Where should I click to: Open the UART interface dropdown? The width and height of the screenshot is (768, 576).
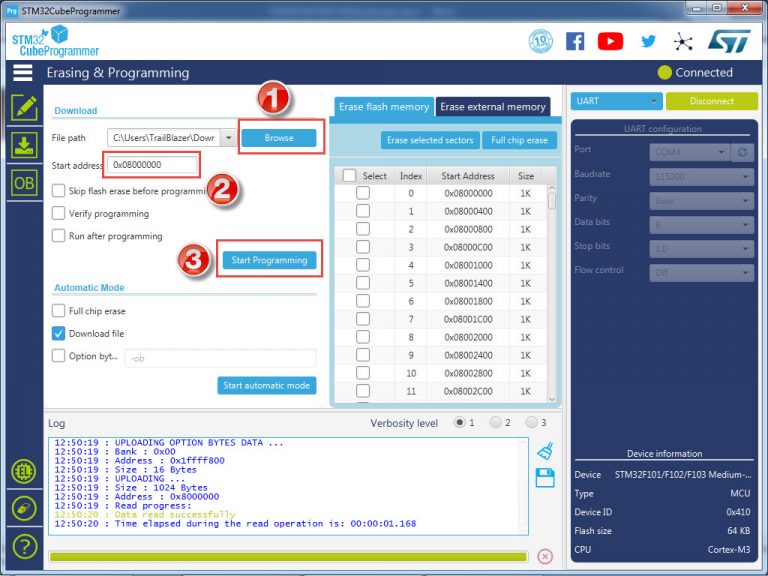(616, 101)
